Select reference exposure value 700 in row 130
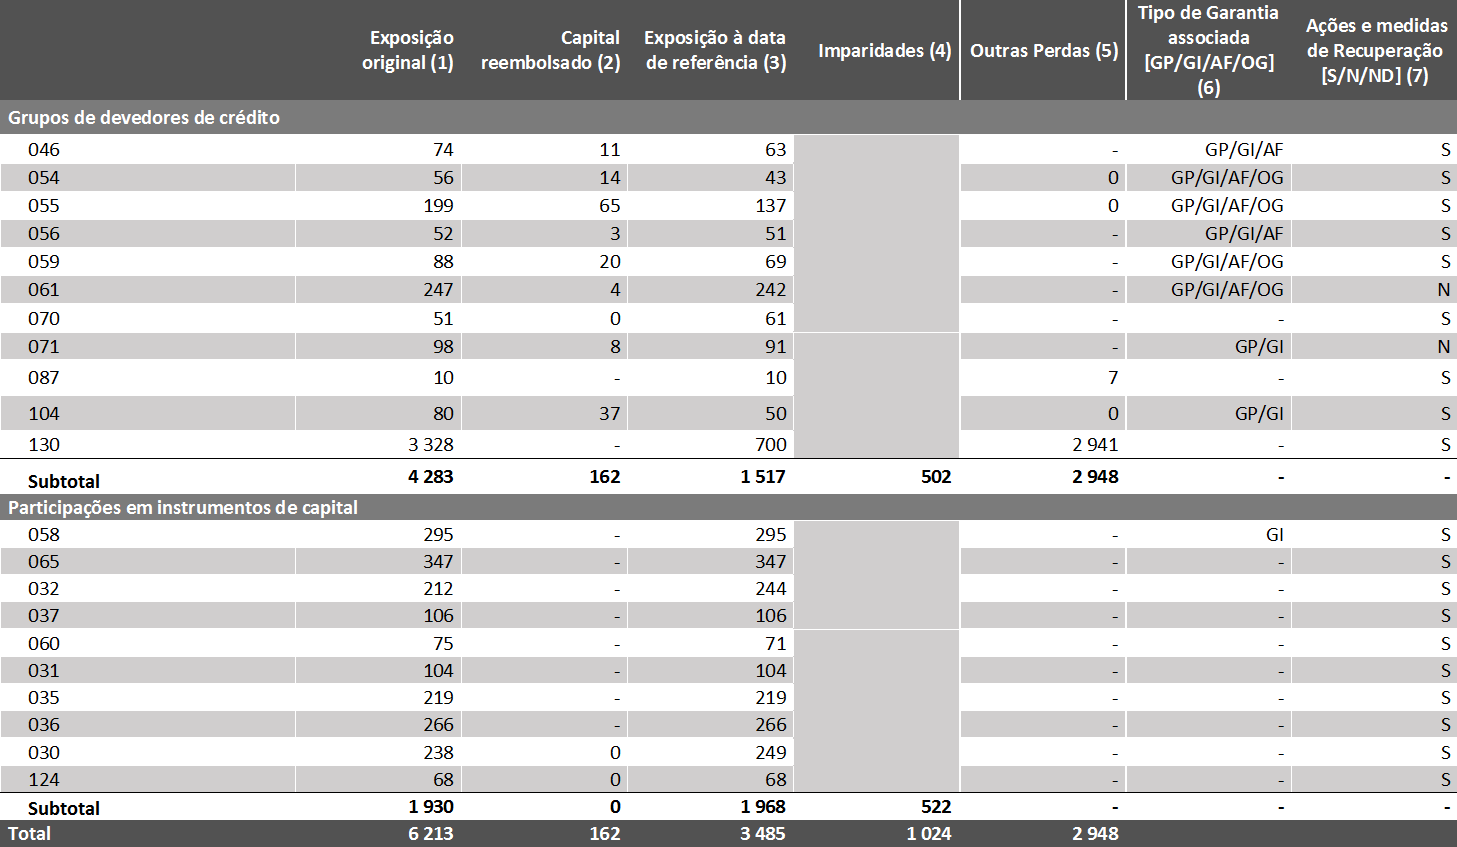The image size is (1457, 847). 770,444
